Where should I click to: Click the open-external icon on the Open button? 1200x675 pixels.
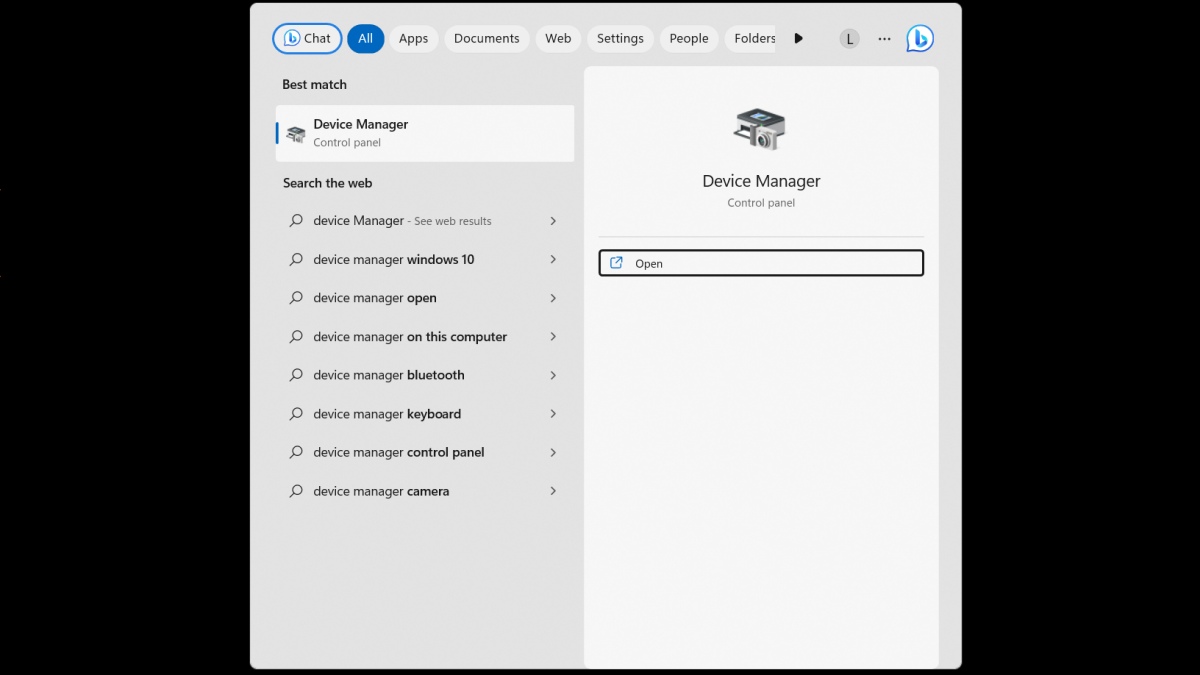tap(616, 263)
